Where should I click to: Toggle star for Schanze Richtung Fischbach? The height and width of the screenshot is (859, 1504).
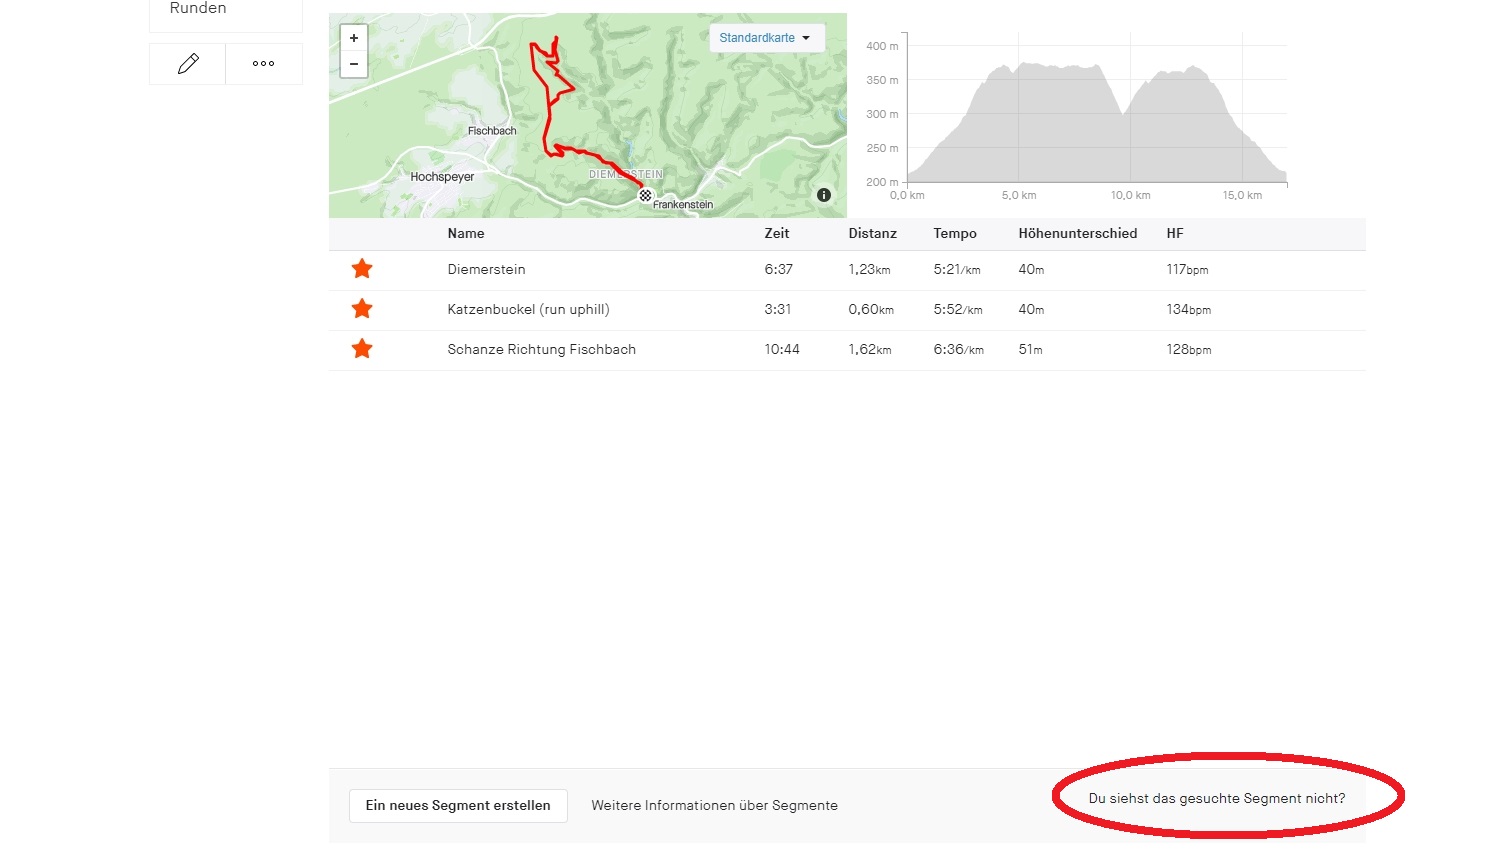(x=362, y=349)
